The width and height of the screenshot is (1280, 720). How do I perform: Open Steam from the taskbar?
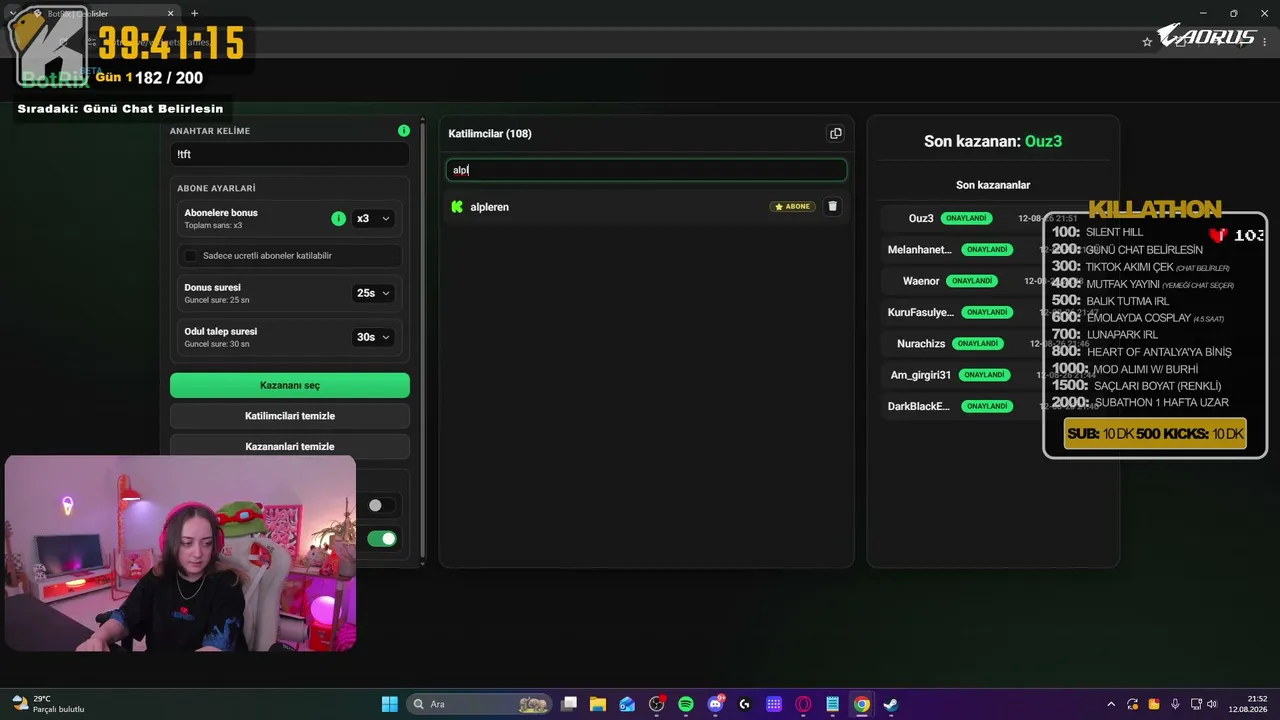coord(890,704)
